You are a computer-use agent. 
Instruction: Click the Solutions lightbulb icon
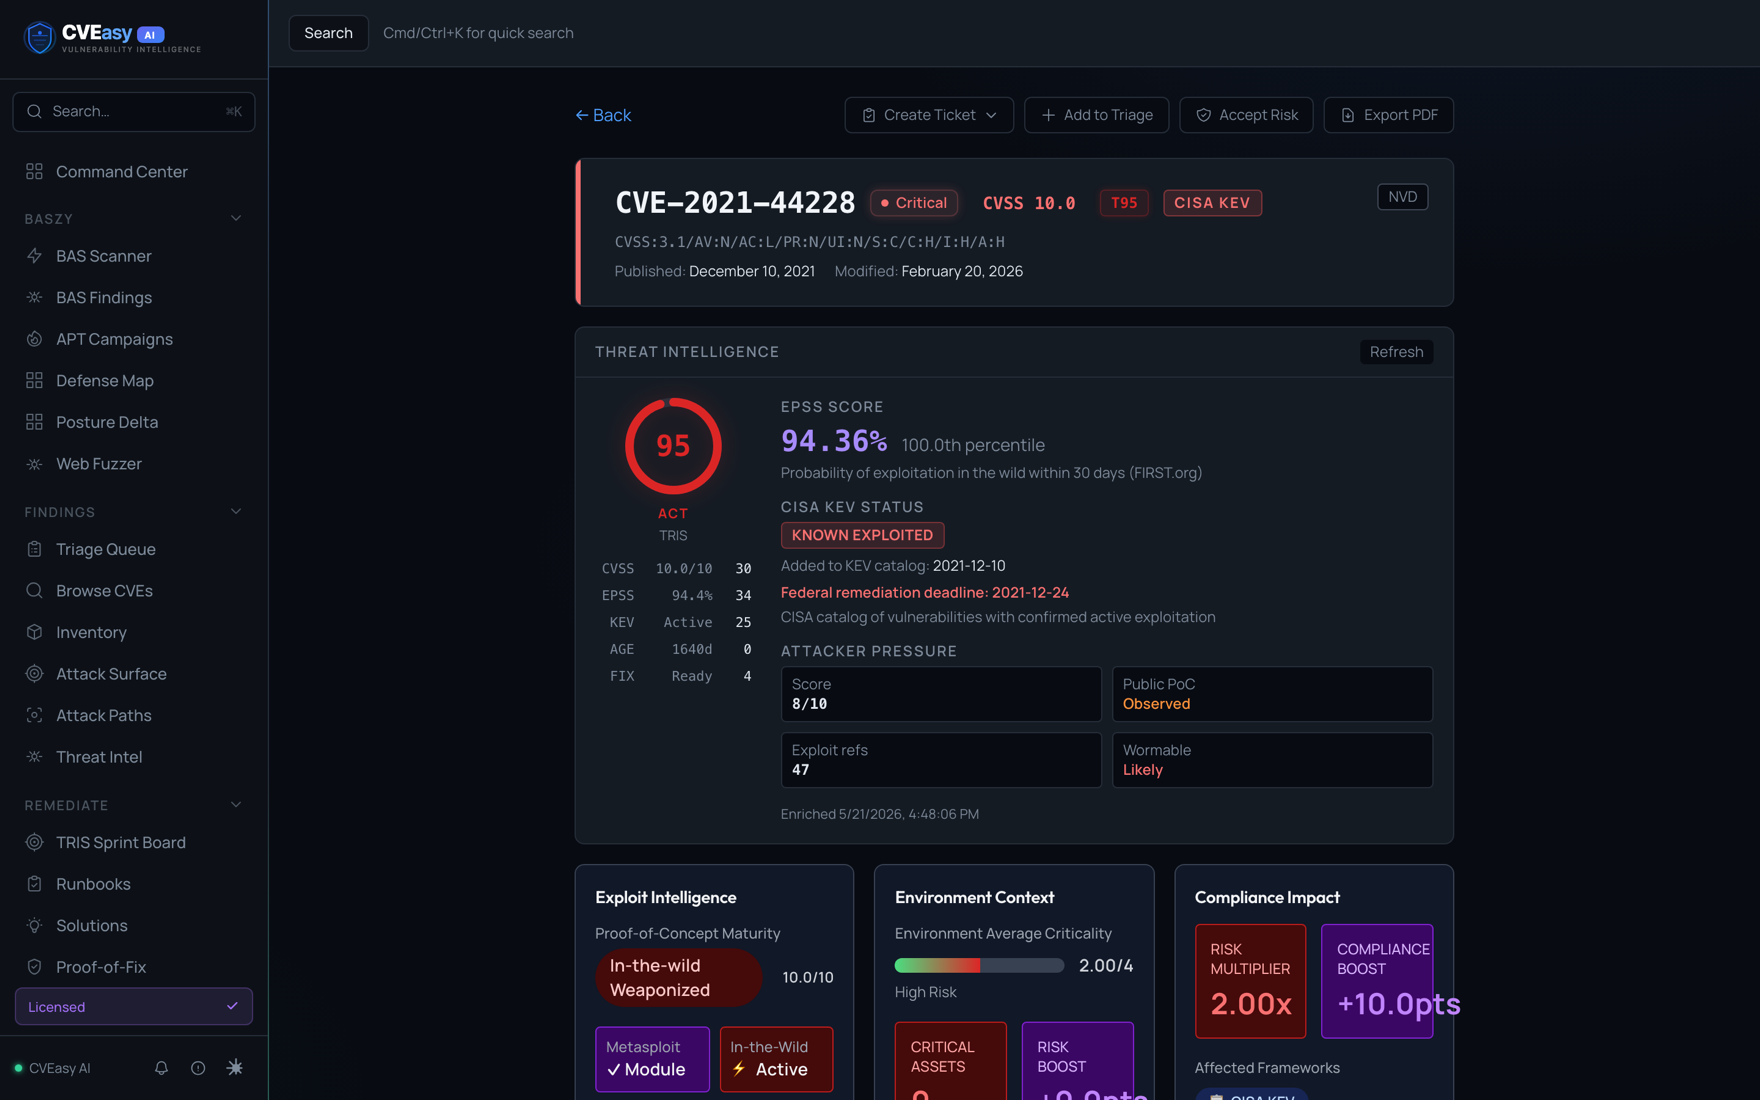pos(34,926)
